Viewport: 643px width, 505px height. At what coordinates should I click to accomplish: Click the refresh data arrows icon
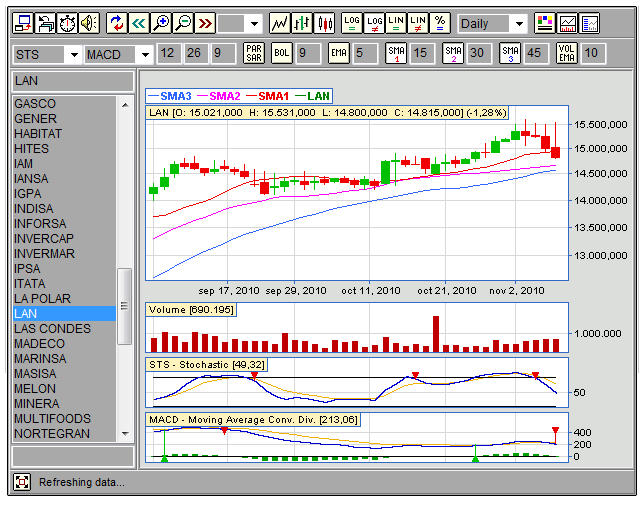coord(117,23)
